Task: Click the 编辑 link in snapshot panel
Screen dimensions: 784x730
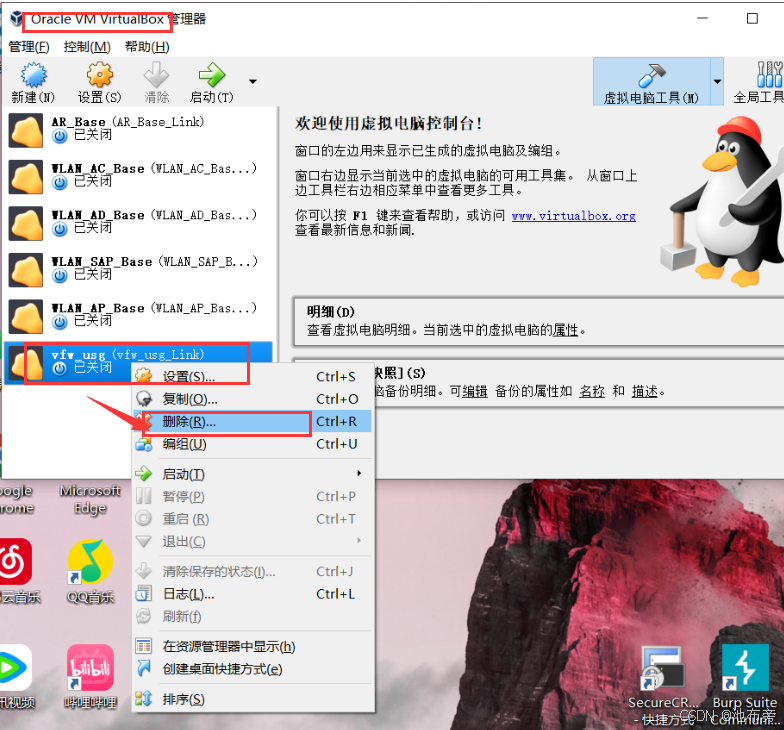Action: point(474,392)
